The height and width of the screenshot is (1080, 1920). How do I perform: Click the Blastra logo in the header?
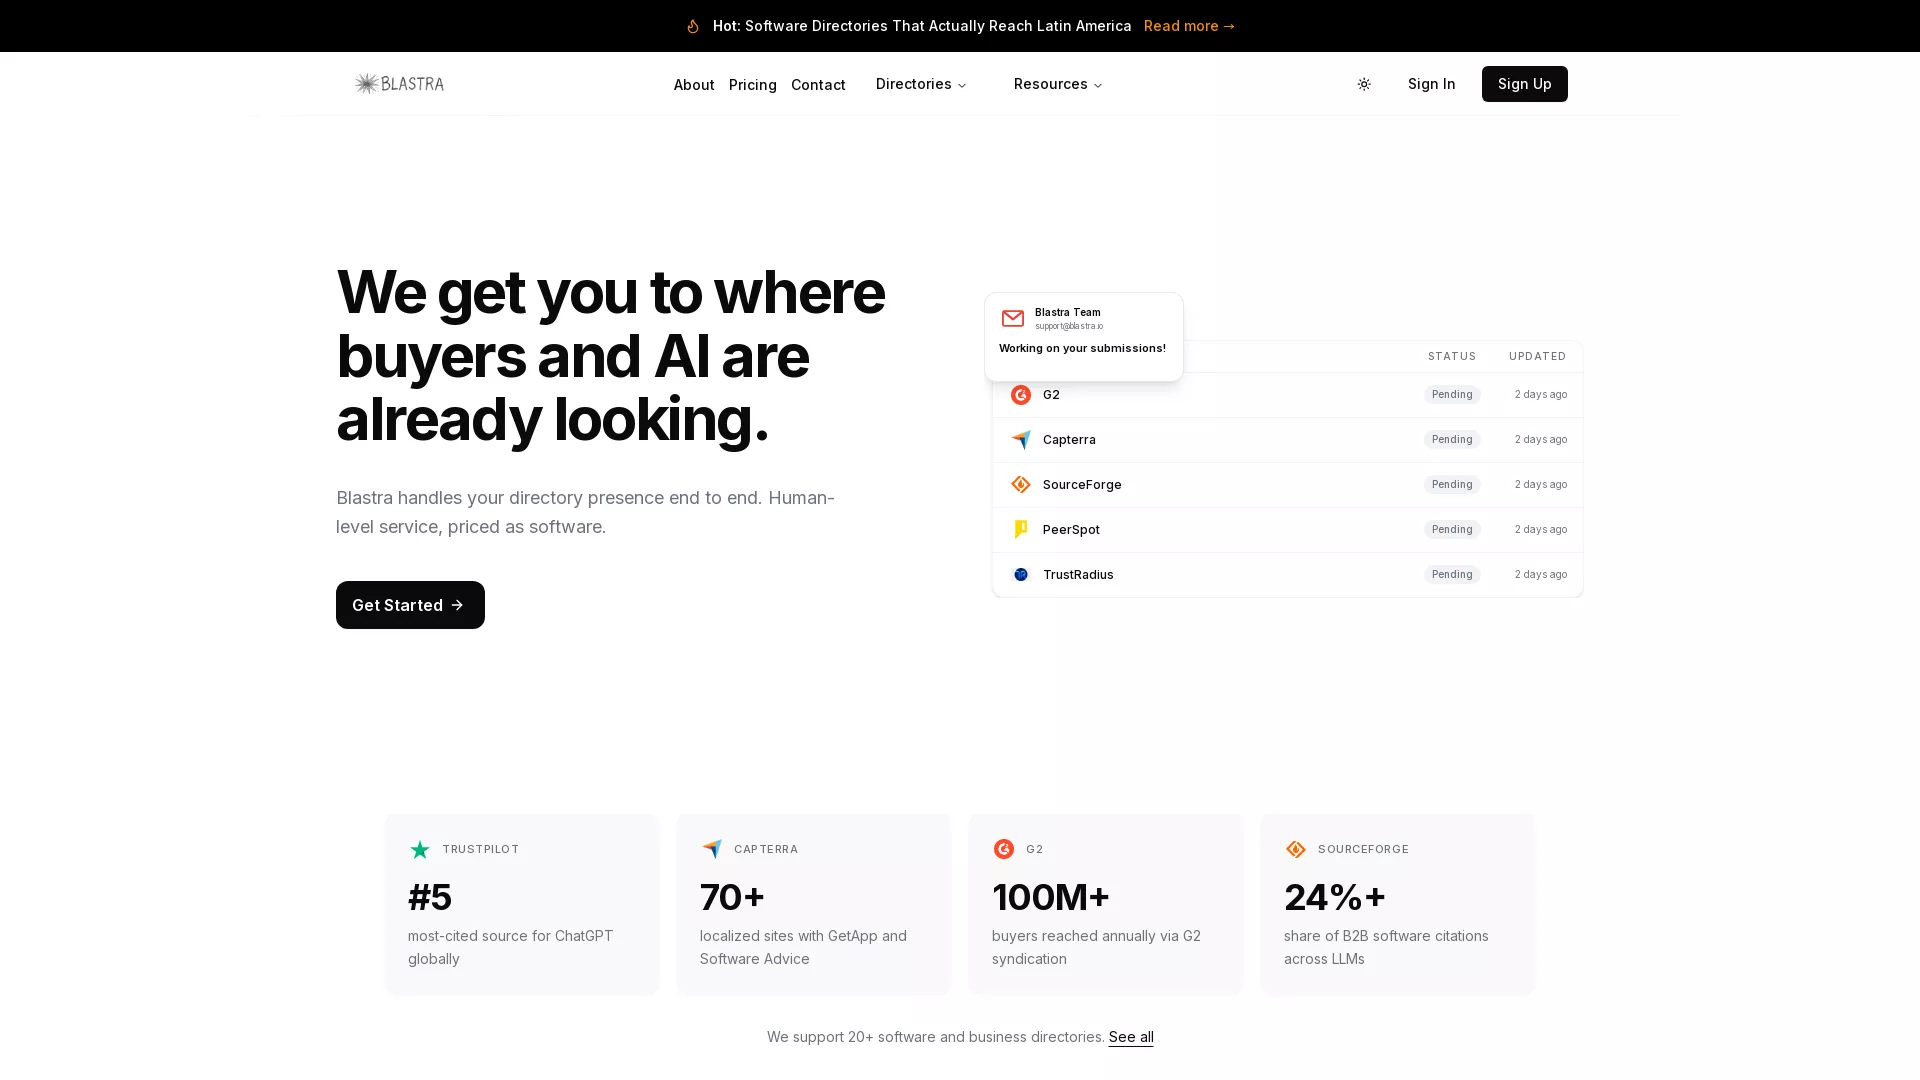click(398, 84)
